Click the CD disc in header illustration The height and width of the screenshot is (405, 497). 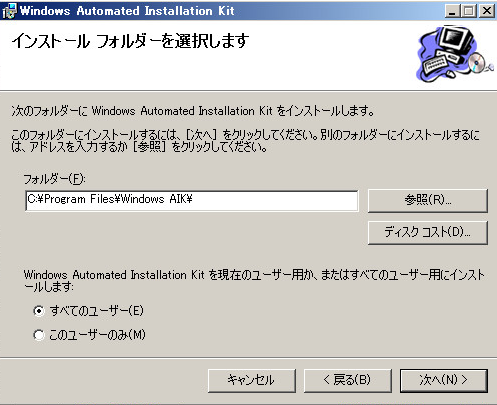point(477,62)
